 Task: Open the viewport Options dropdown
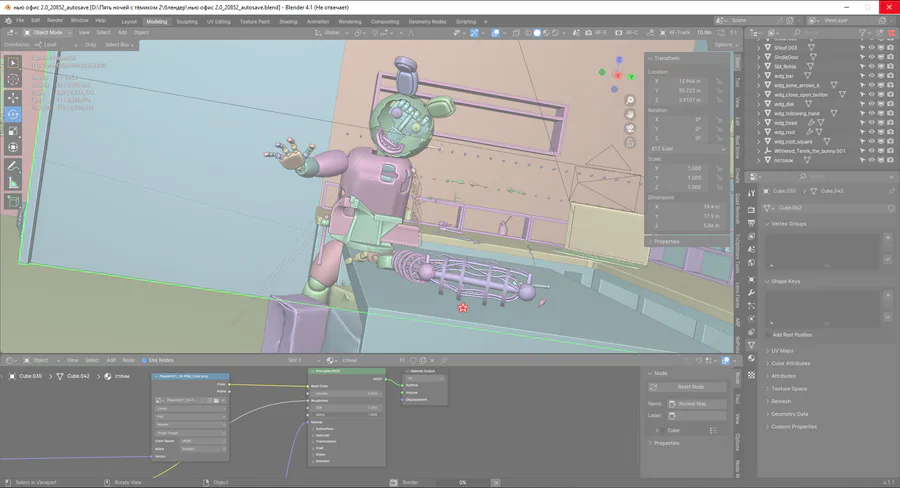[x=726, y=45]
